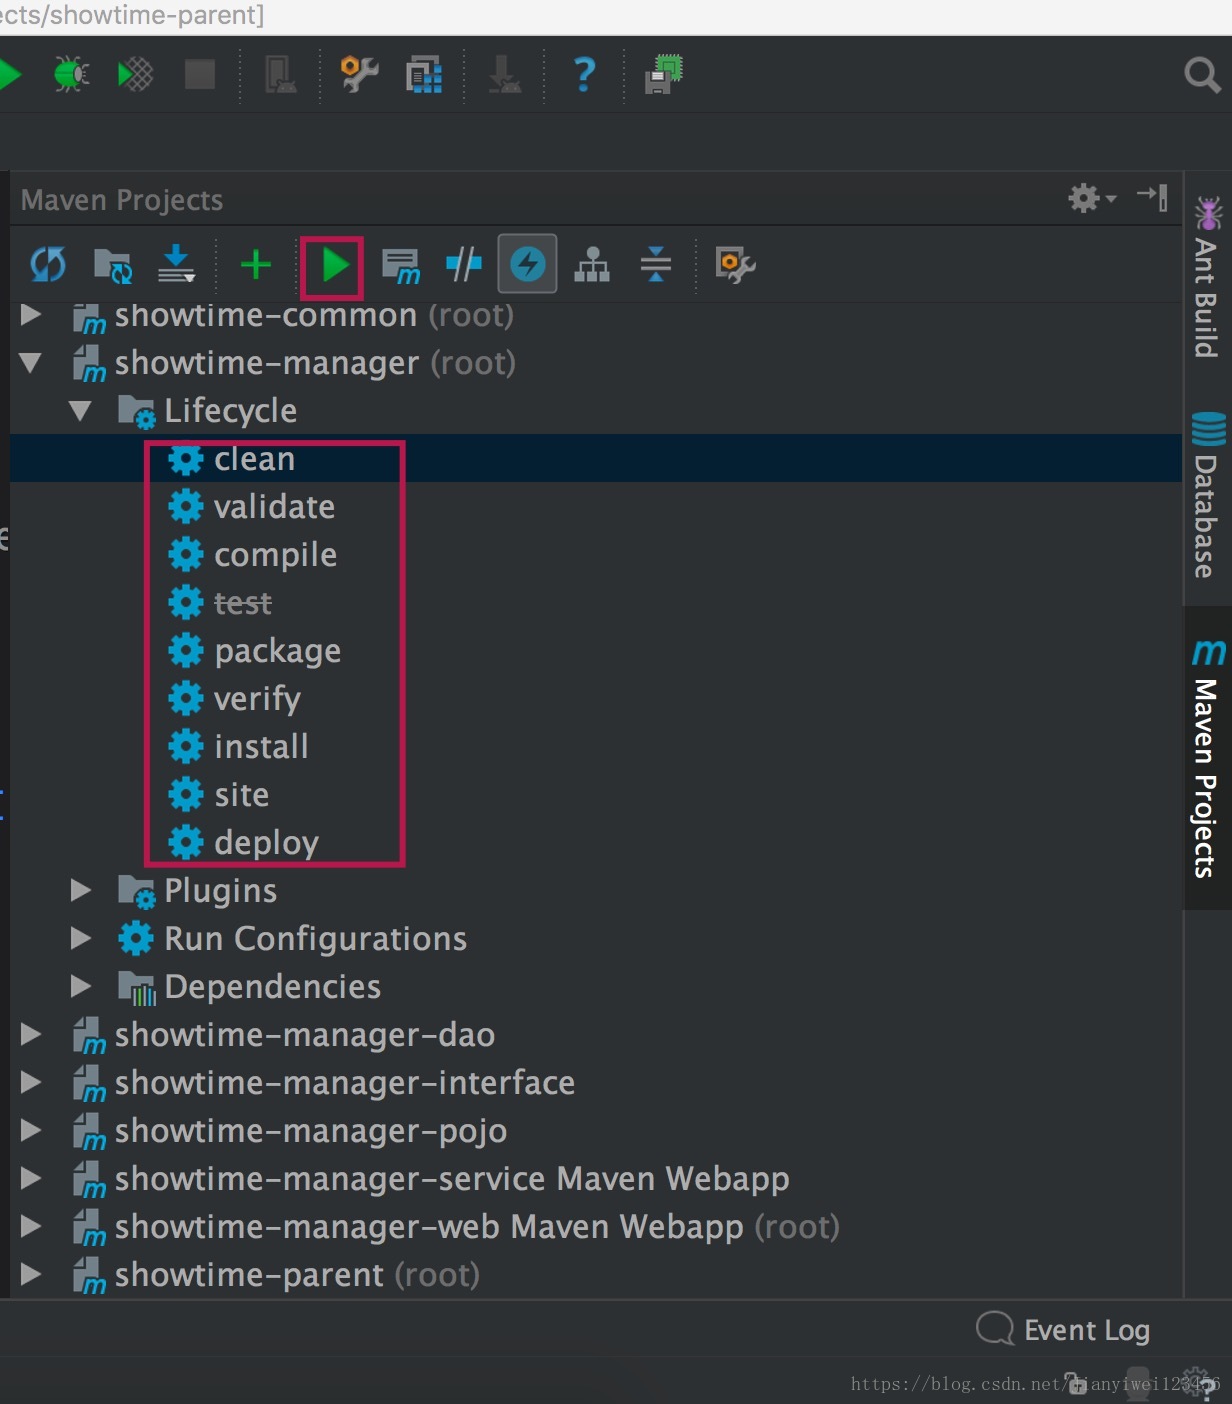
Task: Select showtime-manager-pojo project row
Action: coord(596,1131)
